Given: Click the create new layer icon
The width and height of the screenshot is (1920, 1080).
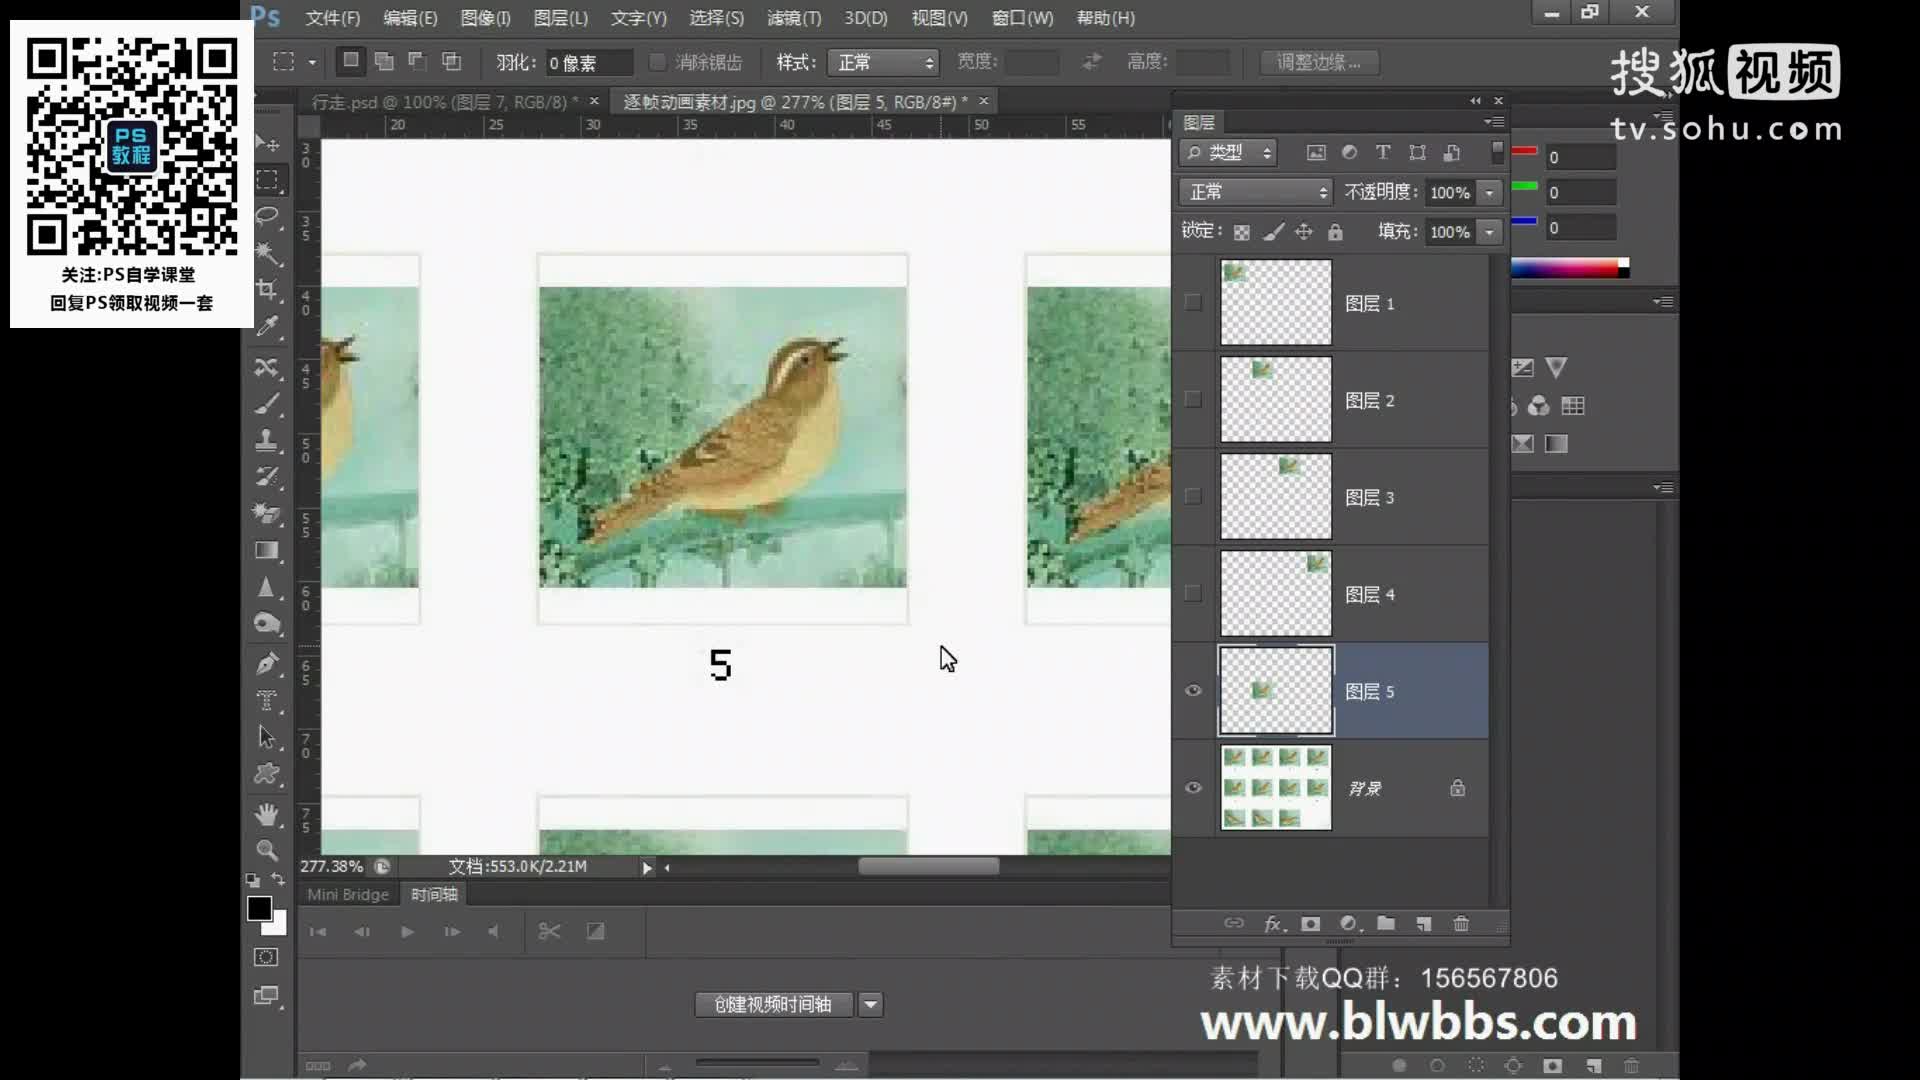Looking at the screenshot, I should pos(1424,924).
